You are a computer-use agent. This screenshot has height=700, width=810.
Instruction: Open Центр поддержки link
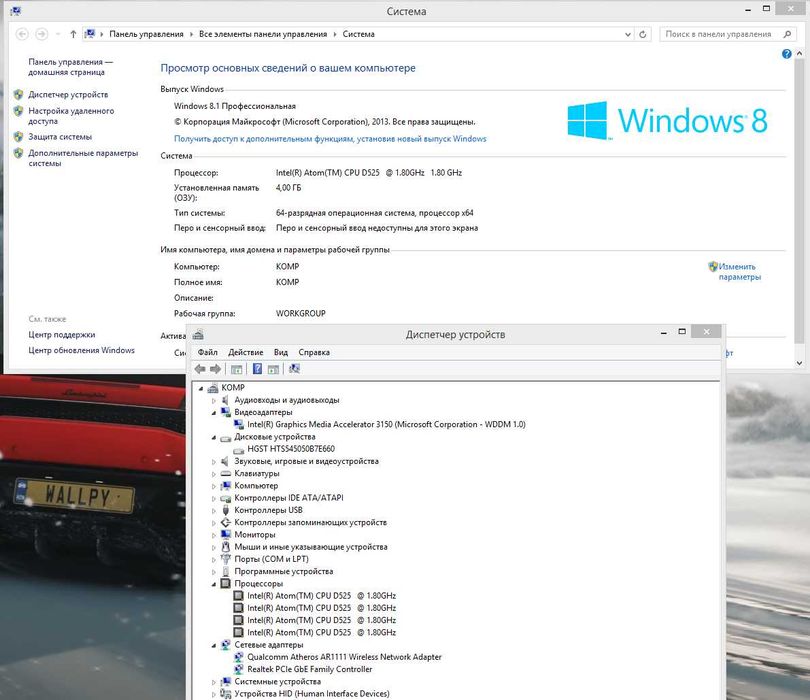[x=61, y=335]
